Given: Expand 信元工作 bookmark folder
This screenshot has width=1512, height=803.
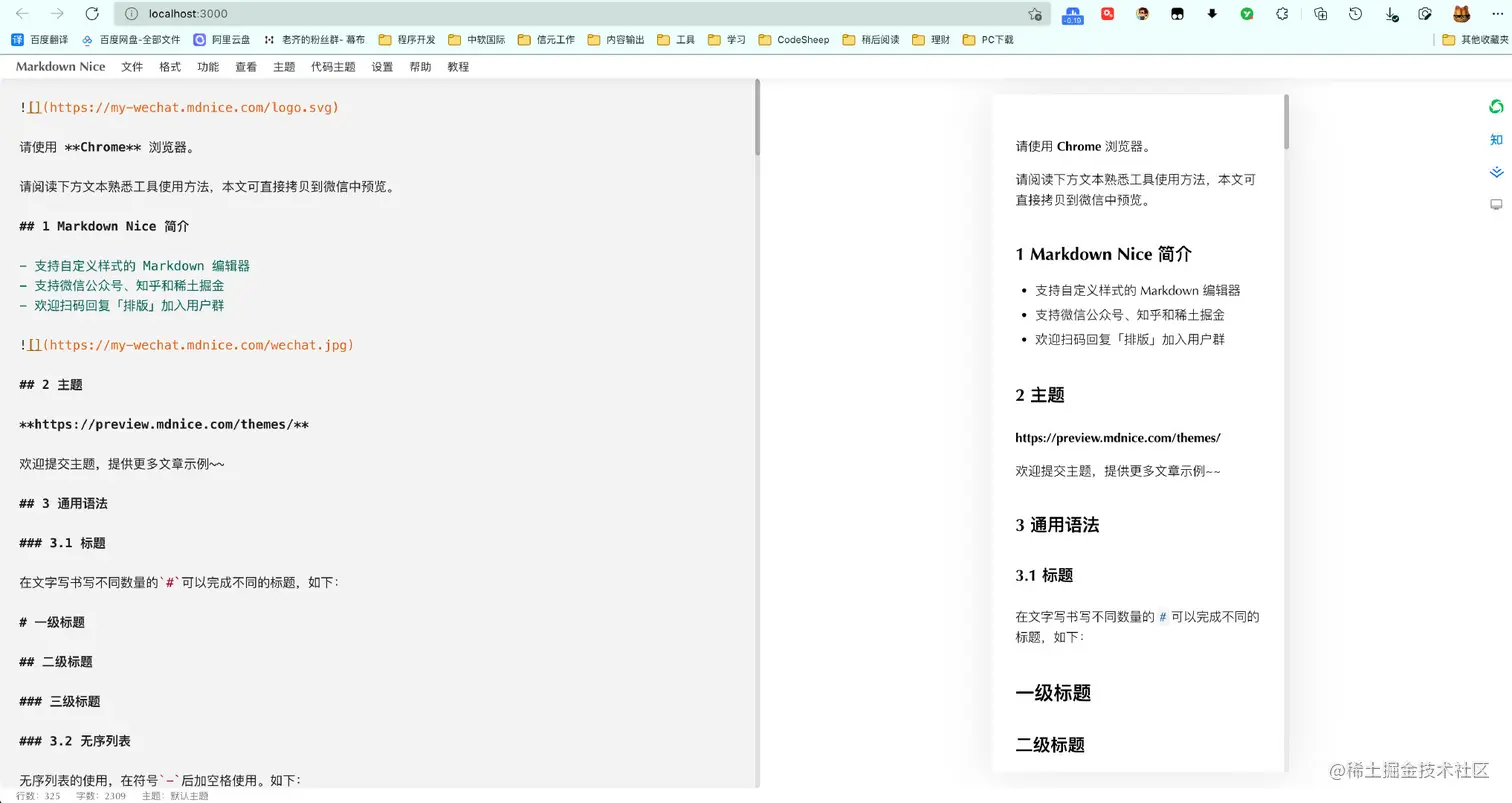Looking at the screenshot, I should click(546, 40).
